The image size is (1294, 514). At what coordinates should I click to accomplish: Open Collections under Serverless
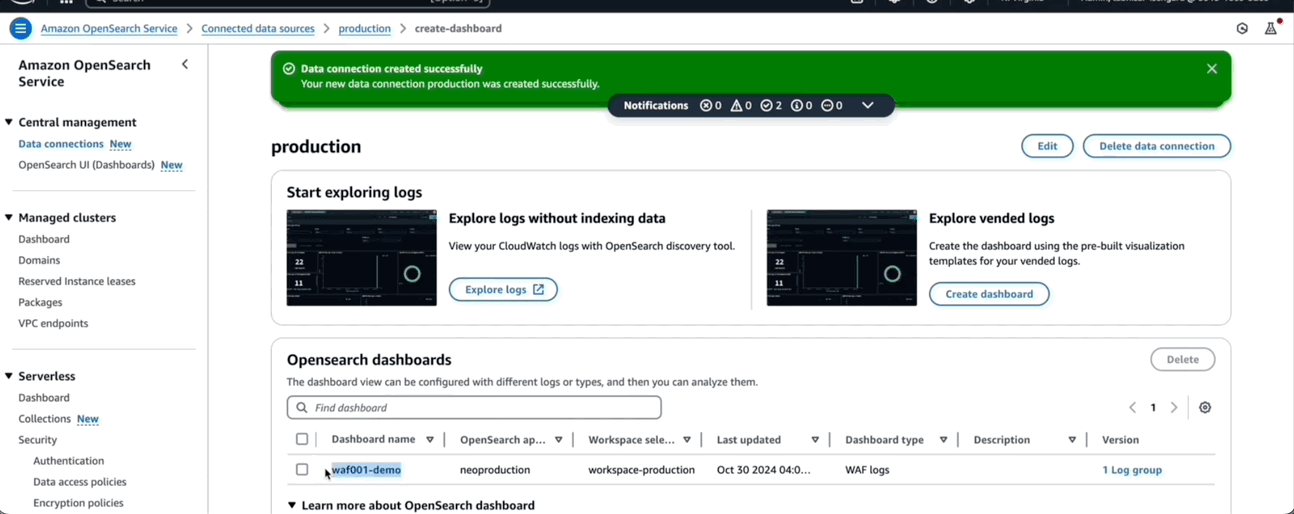click(44, 419)
